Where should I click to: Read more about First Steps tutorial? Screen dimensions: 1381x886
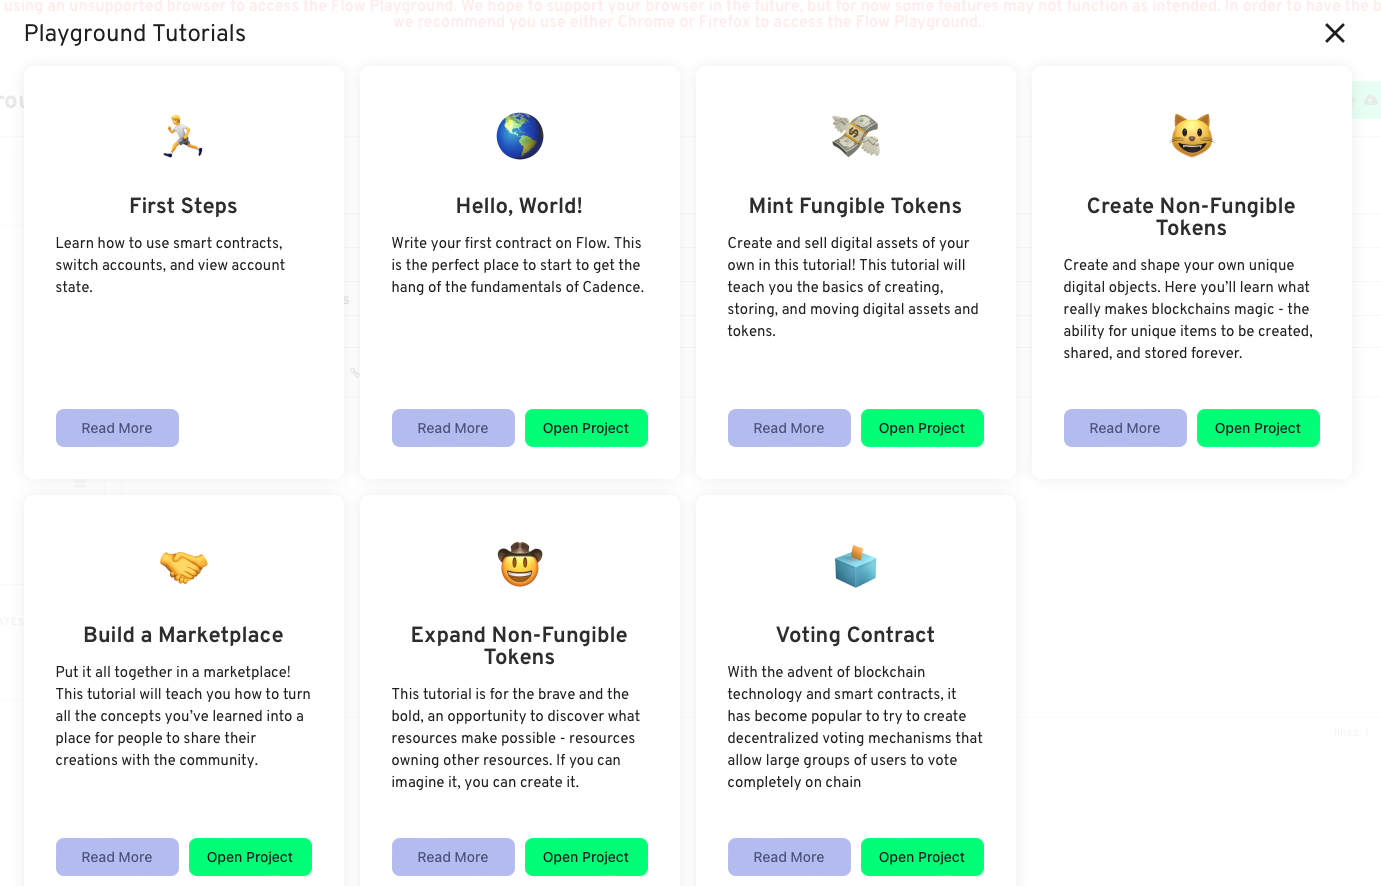point(117,428)
